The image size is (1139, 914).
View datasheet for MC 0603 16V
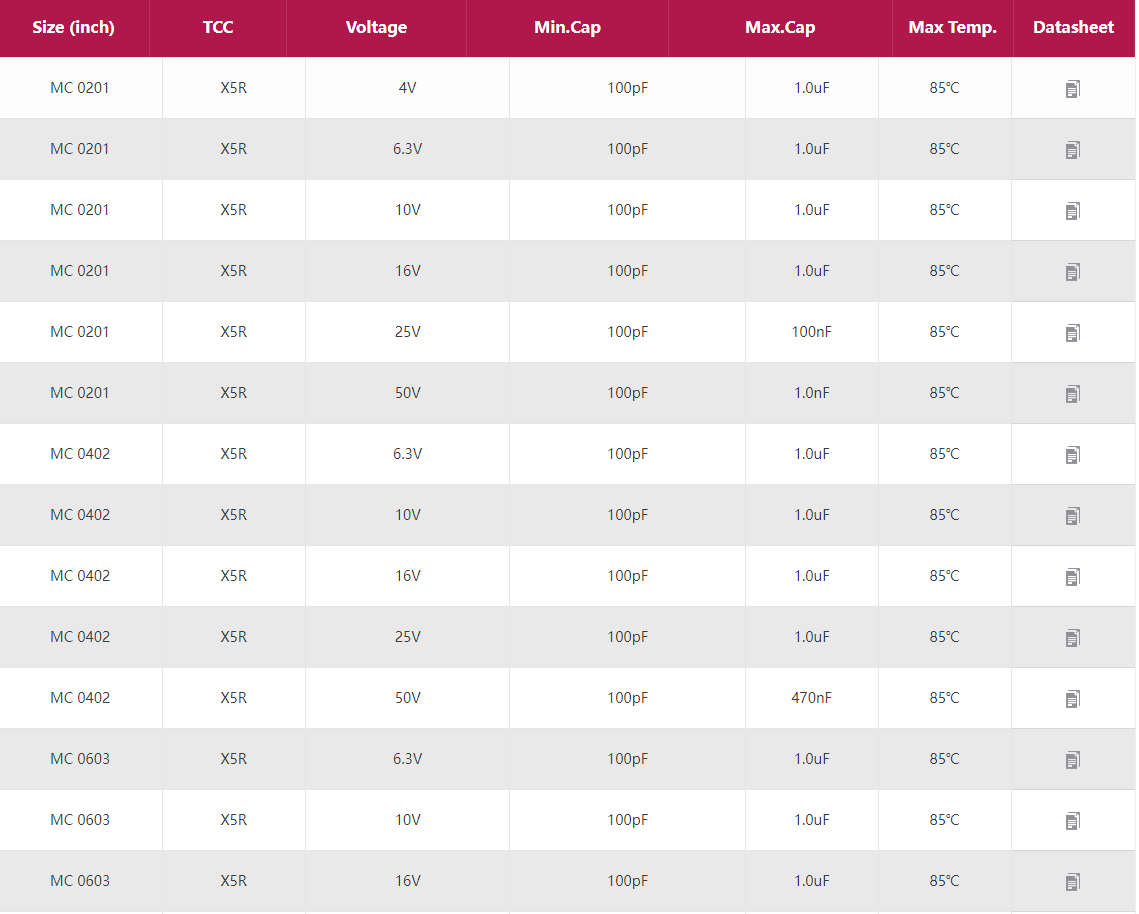pyautogui.click(x=1072, y=882)
